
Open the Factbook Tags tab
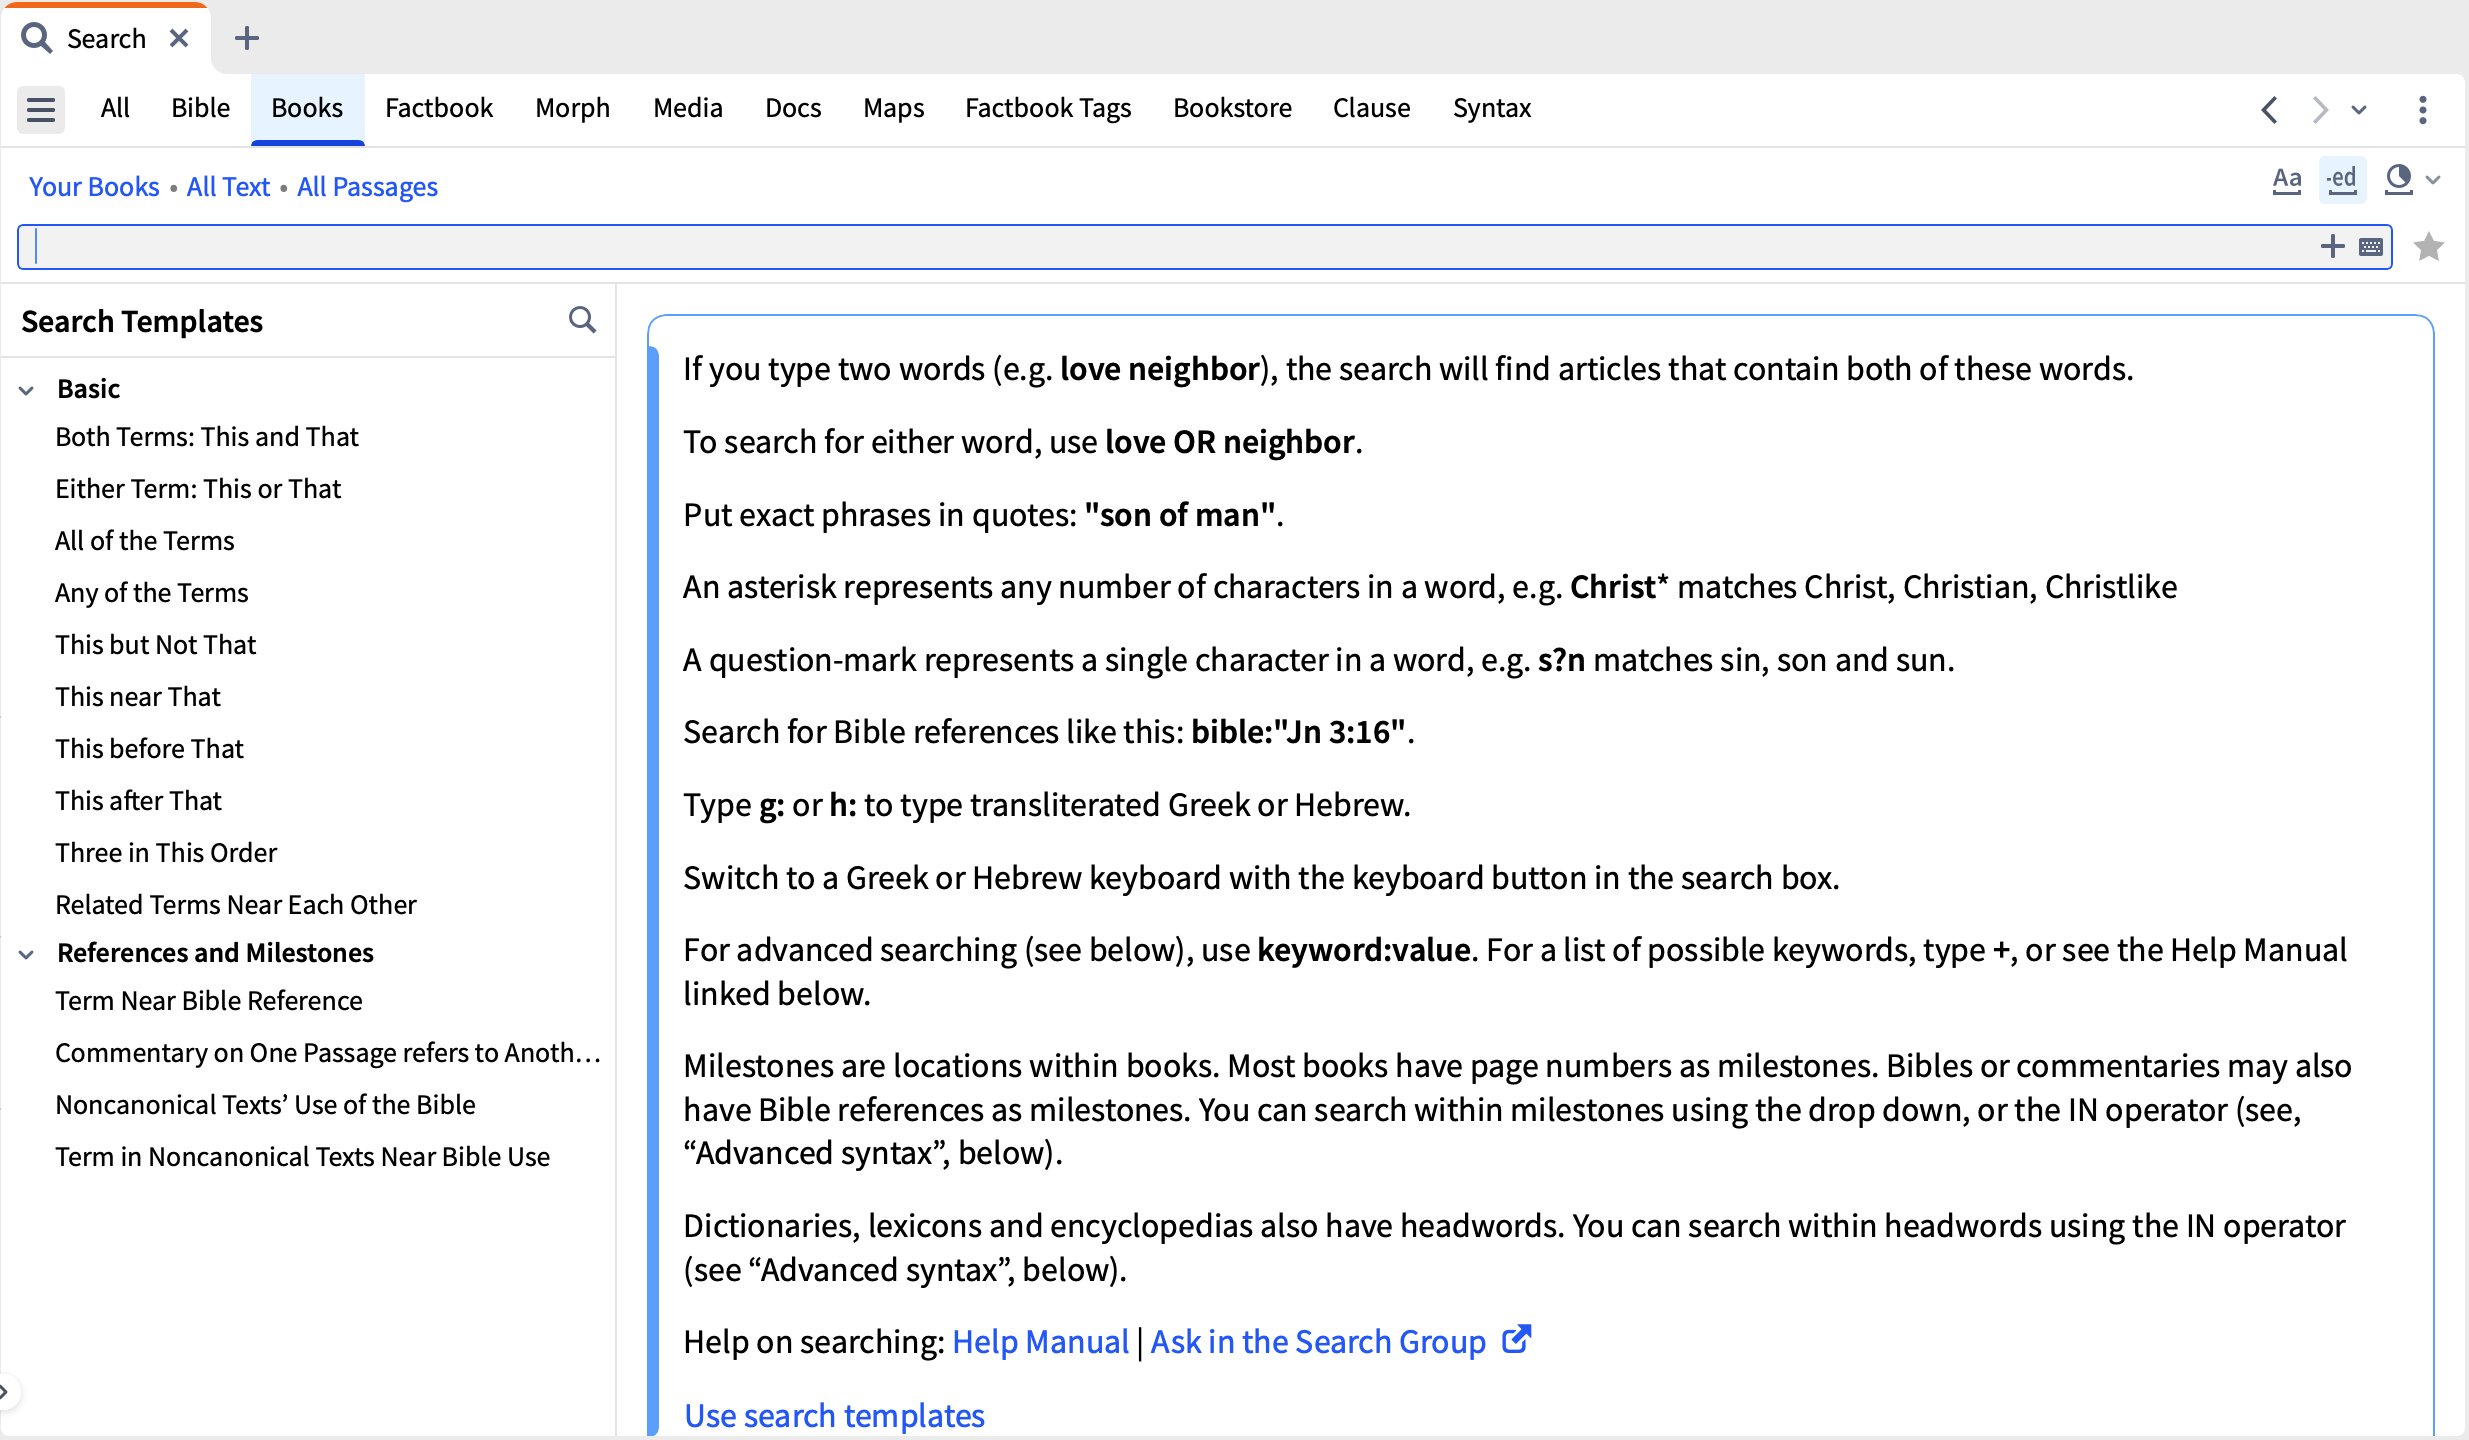coord(1048,108)
